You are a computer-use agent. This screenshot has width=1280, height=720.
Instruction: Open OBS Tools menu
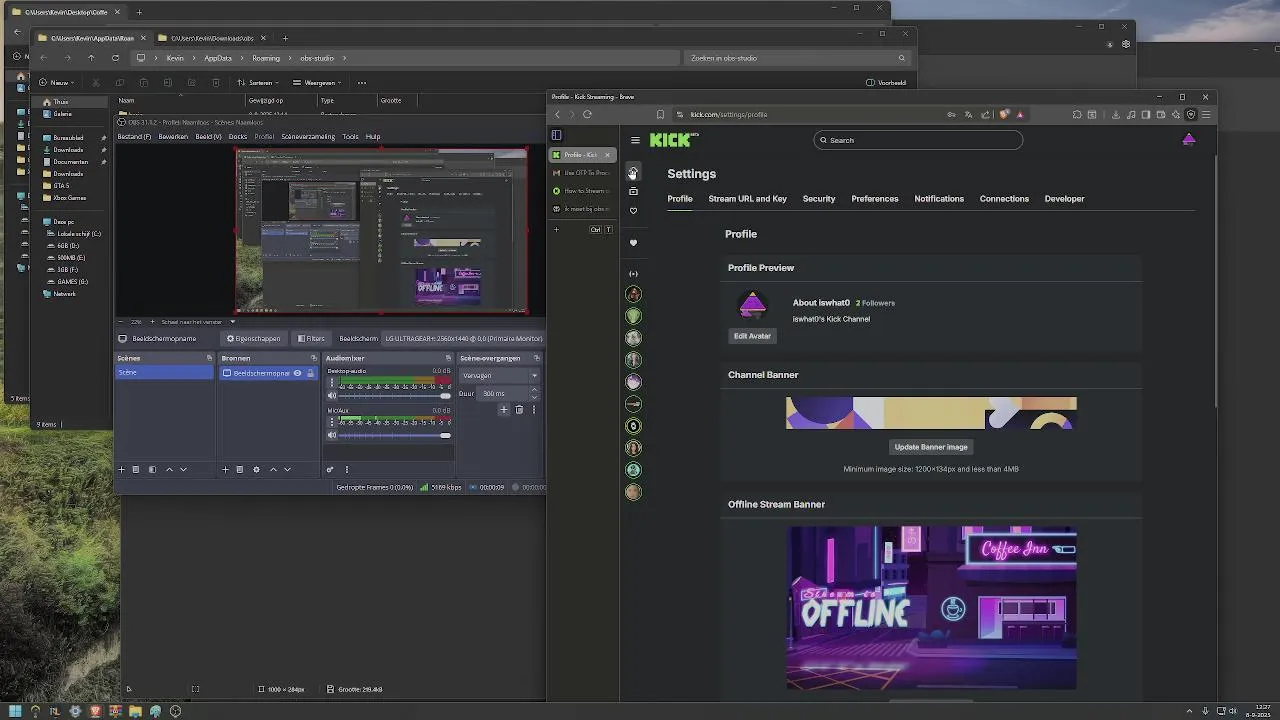pyautogui.click(x=350, y=136)
